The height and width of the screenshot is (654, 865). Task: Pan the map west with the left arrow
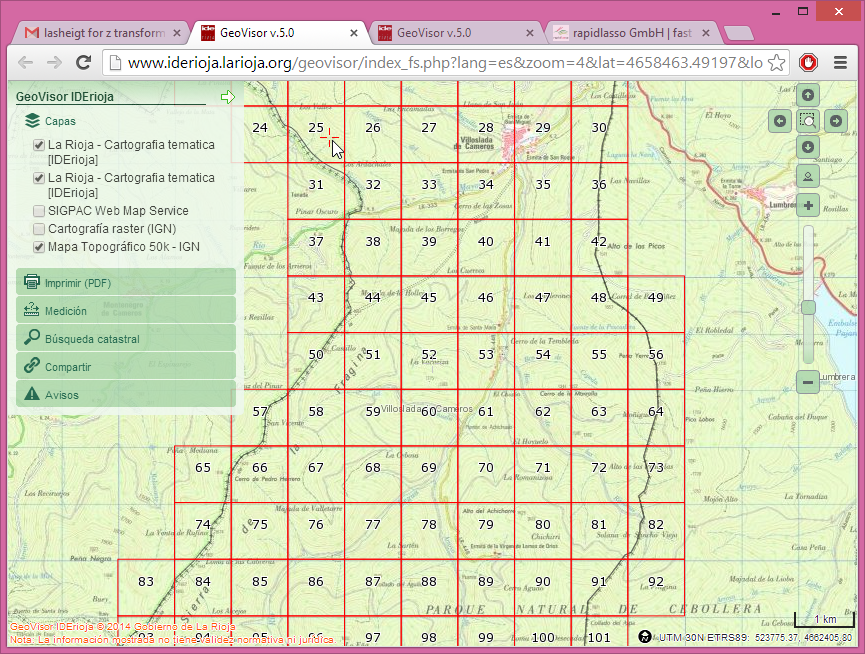coord(780,121)
